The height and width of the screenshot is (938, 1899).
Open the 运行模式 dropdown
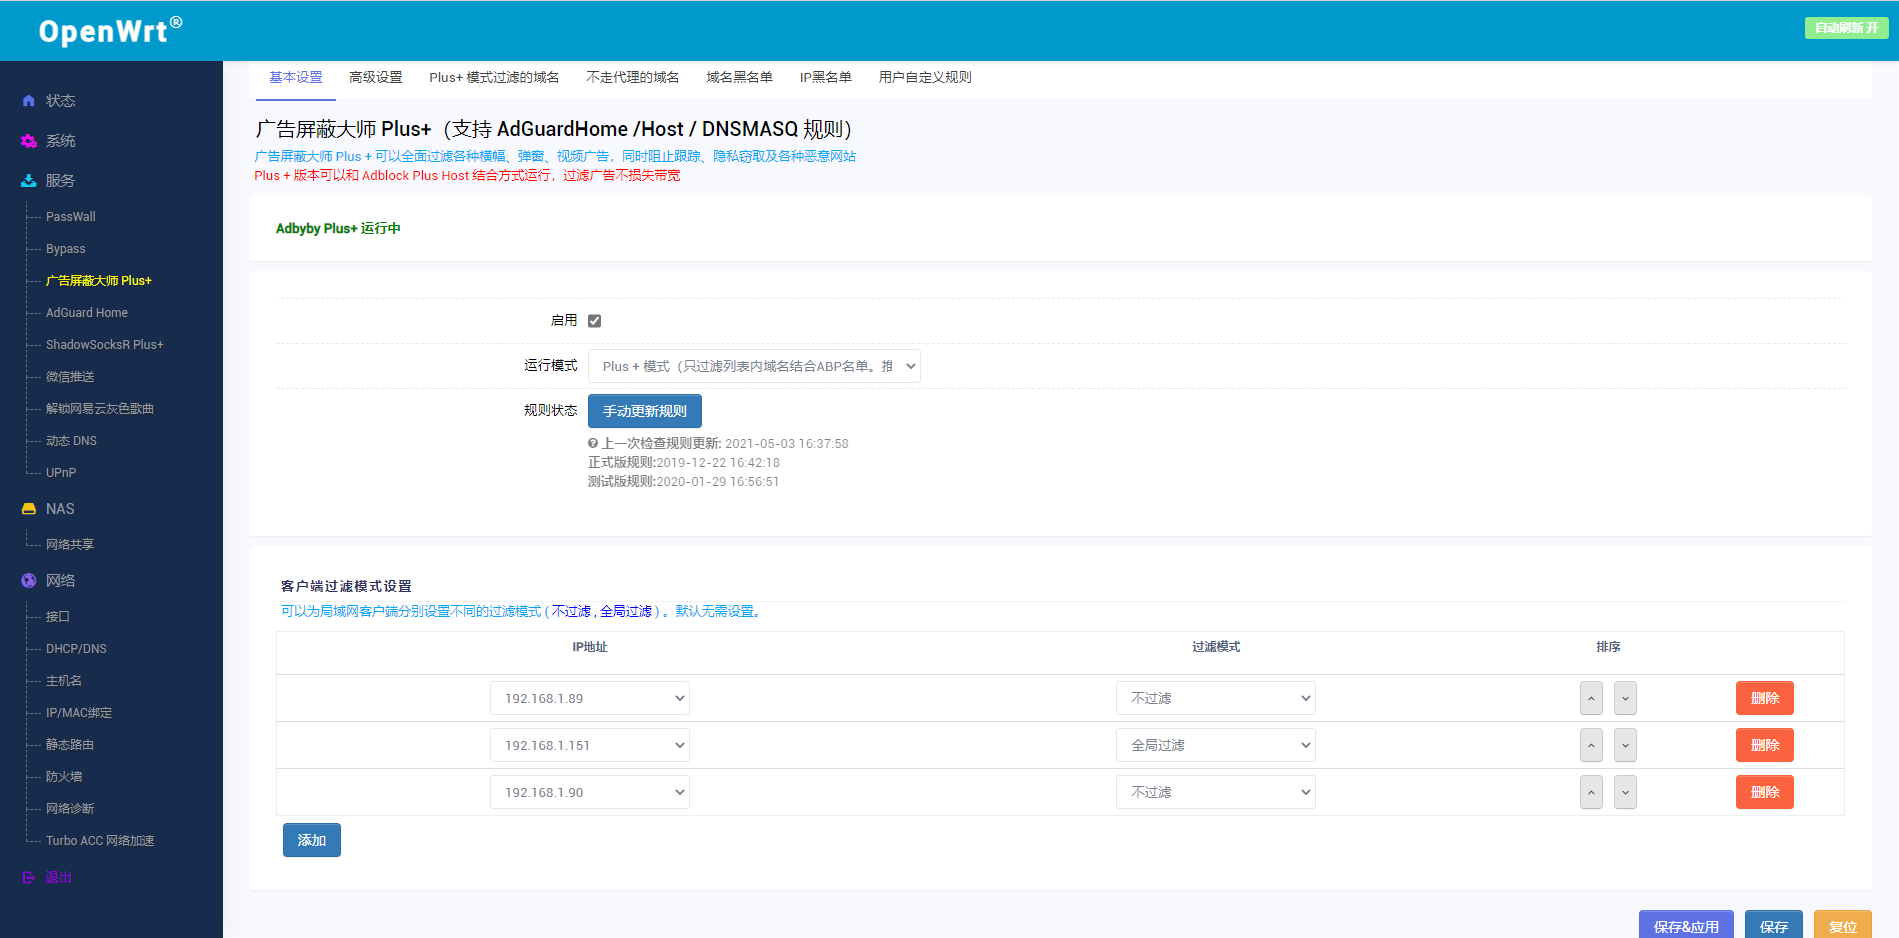[x=754, y=366]
